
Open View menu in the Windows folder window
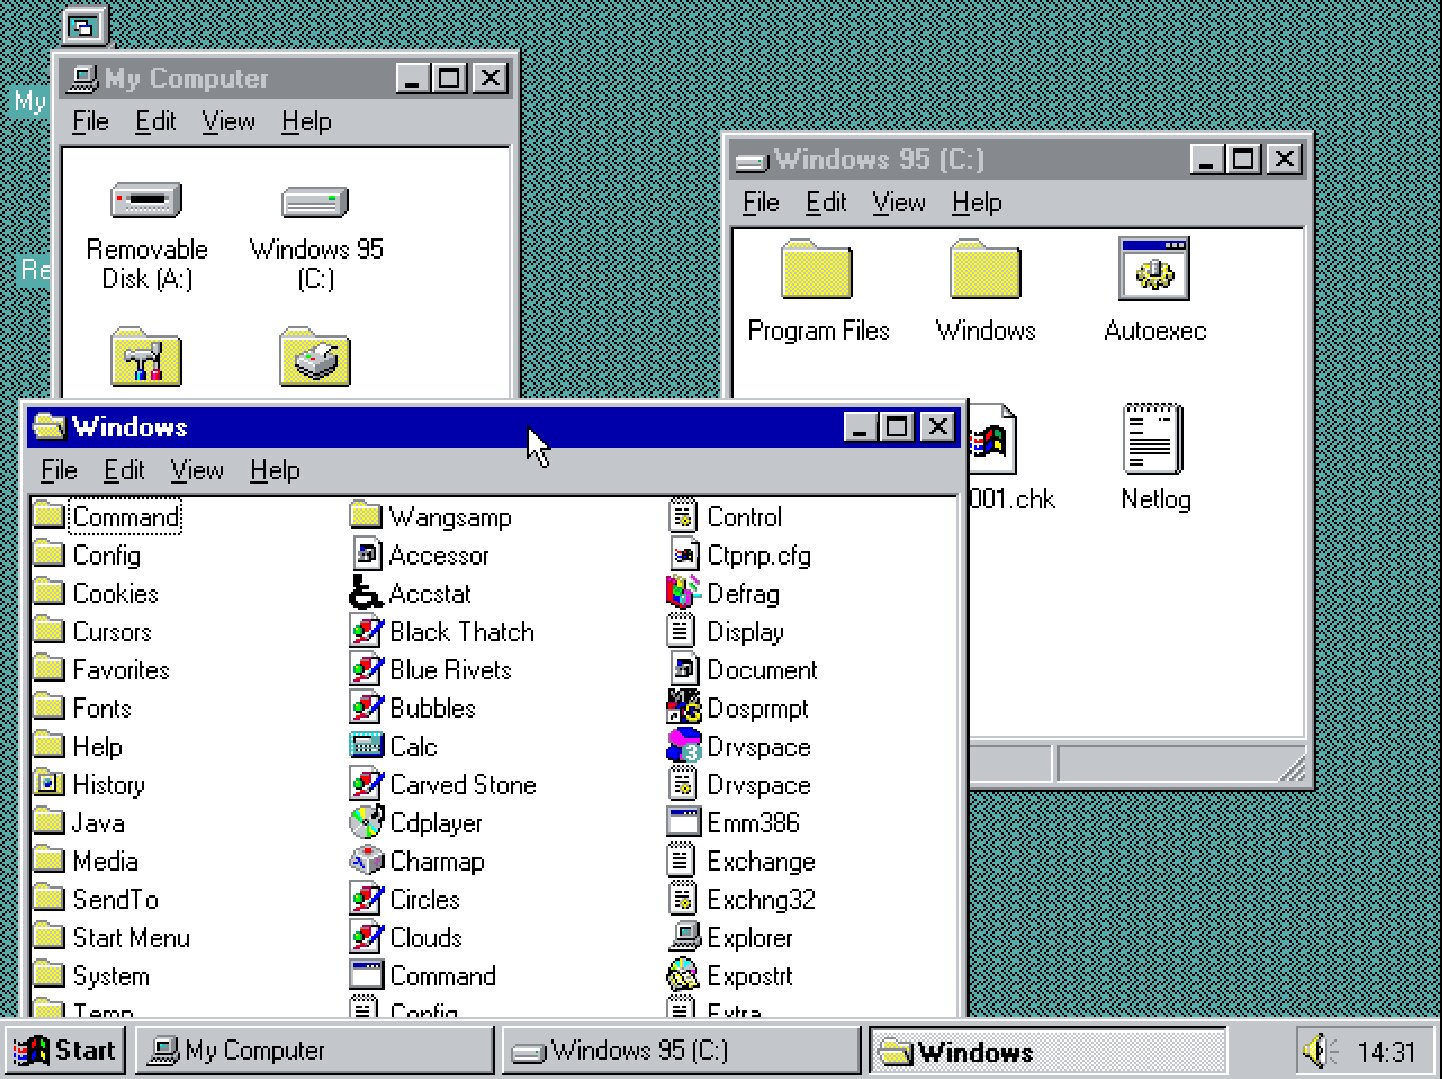pos(196,470)
